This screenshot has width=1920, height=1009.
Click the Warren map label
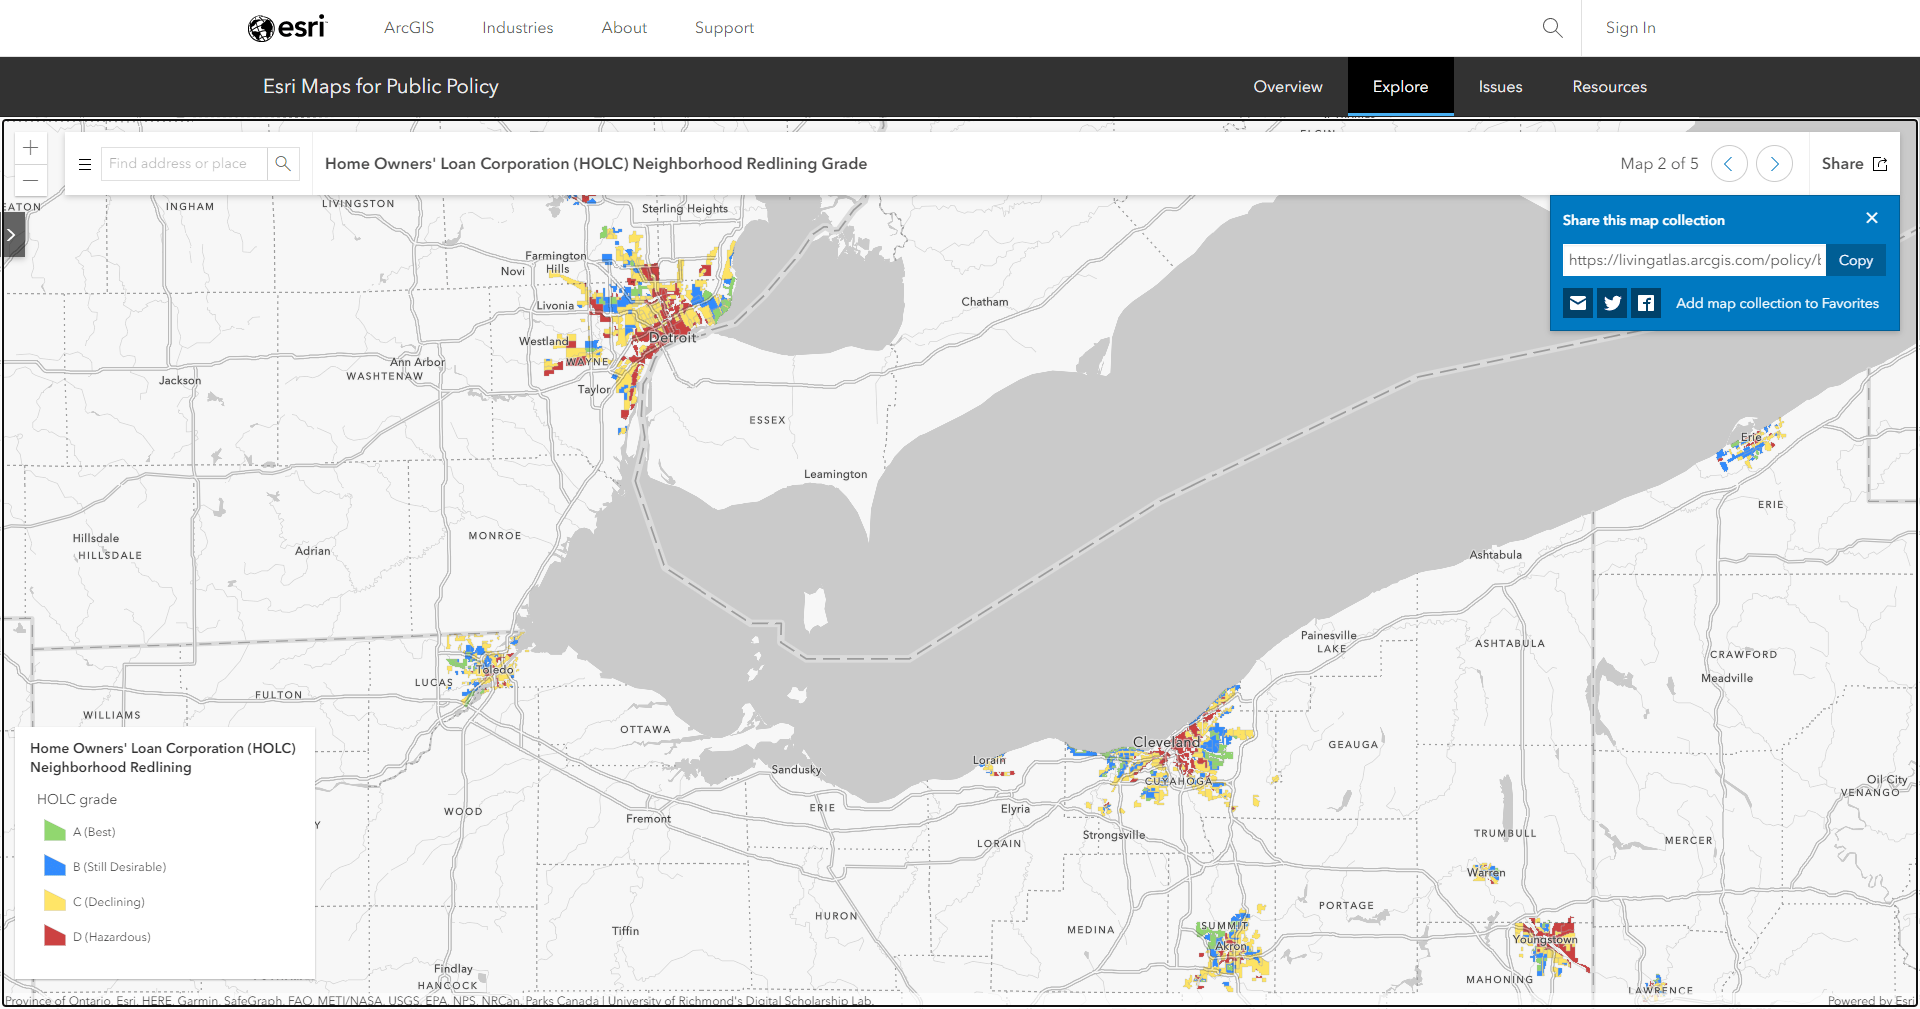coord(1486,872)
